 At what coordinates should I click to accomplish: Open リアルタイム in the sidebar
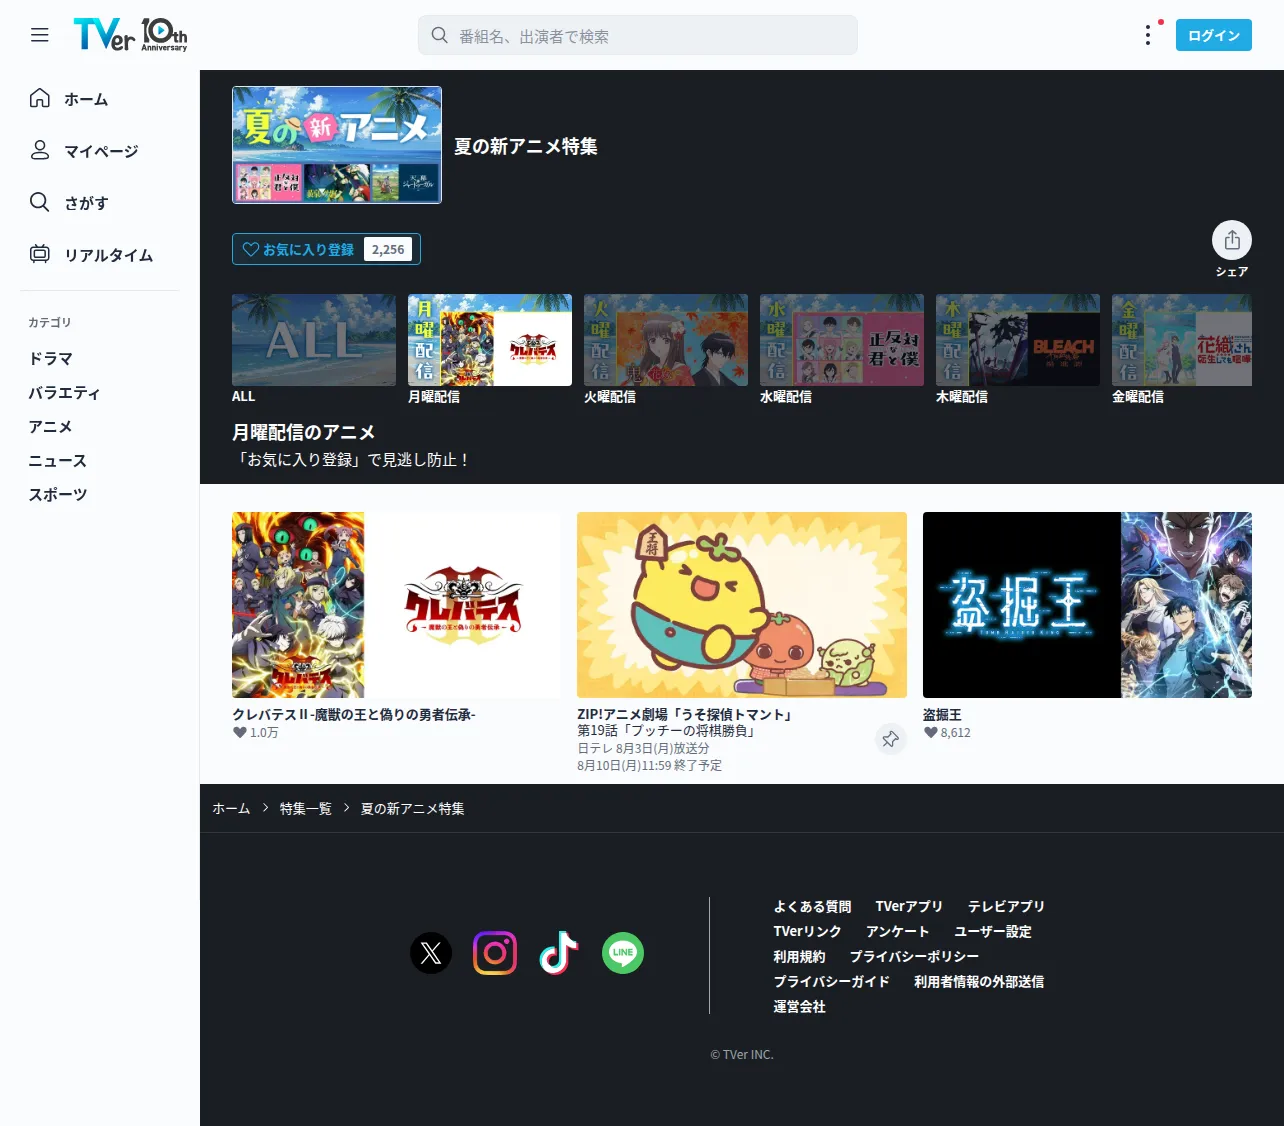(108, 255)
